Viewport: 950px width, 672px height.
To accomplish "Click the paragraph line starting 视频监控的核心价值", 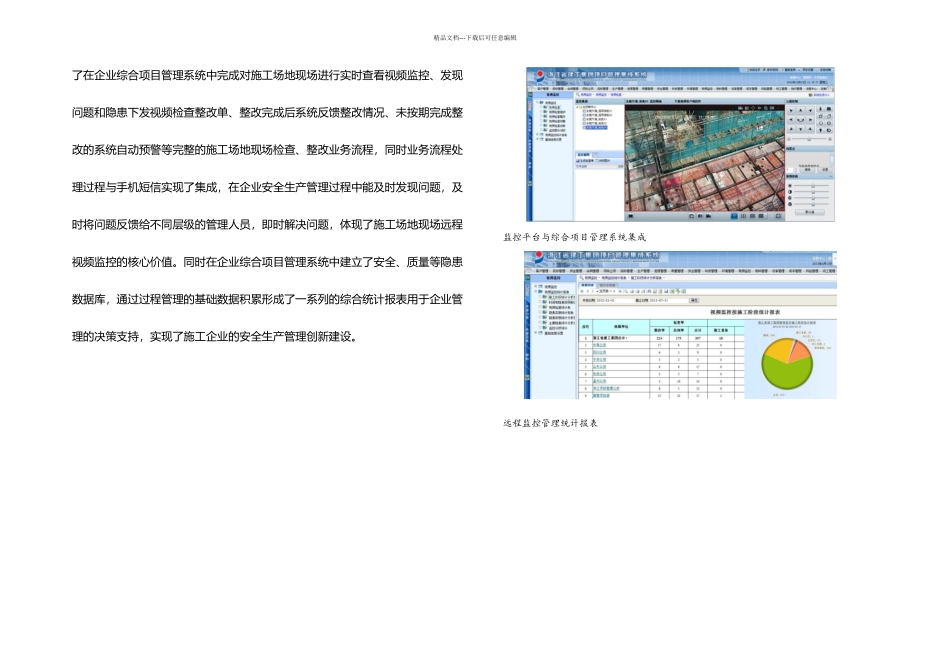I will click(x=267, y=262).
